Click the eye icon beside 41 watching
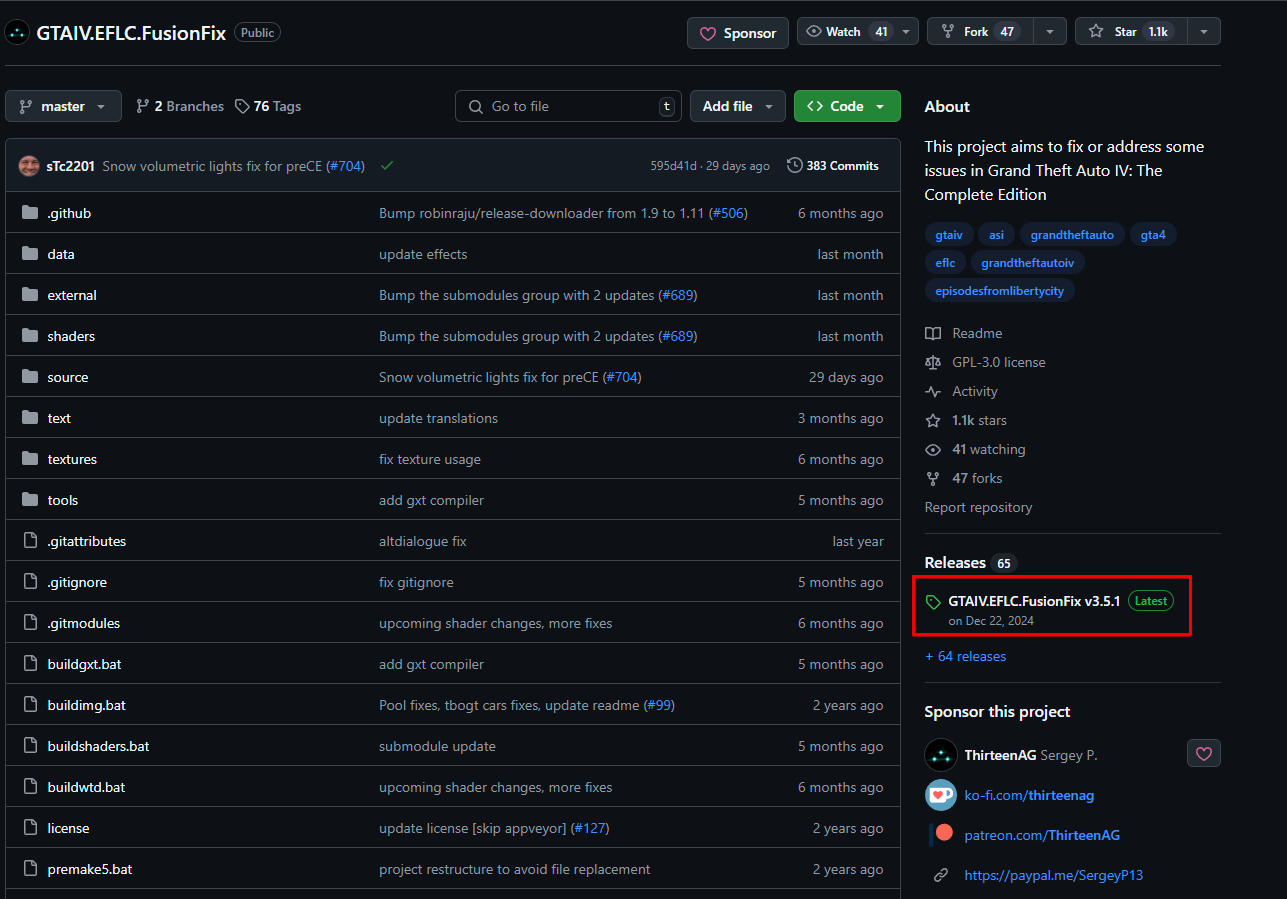 pyautogui.click(x=933, y=449)
